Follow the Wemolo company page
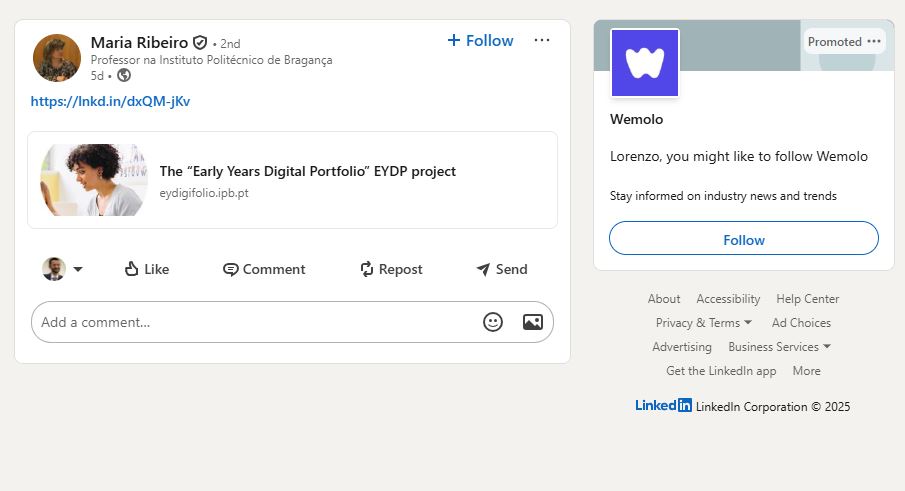This screenshot has width=905, height=491. [743, 239]
